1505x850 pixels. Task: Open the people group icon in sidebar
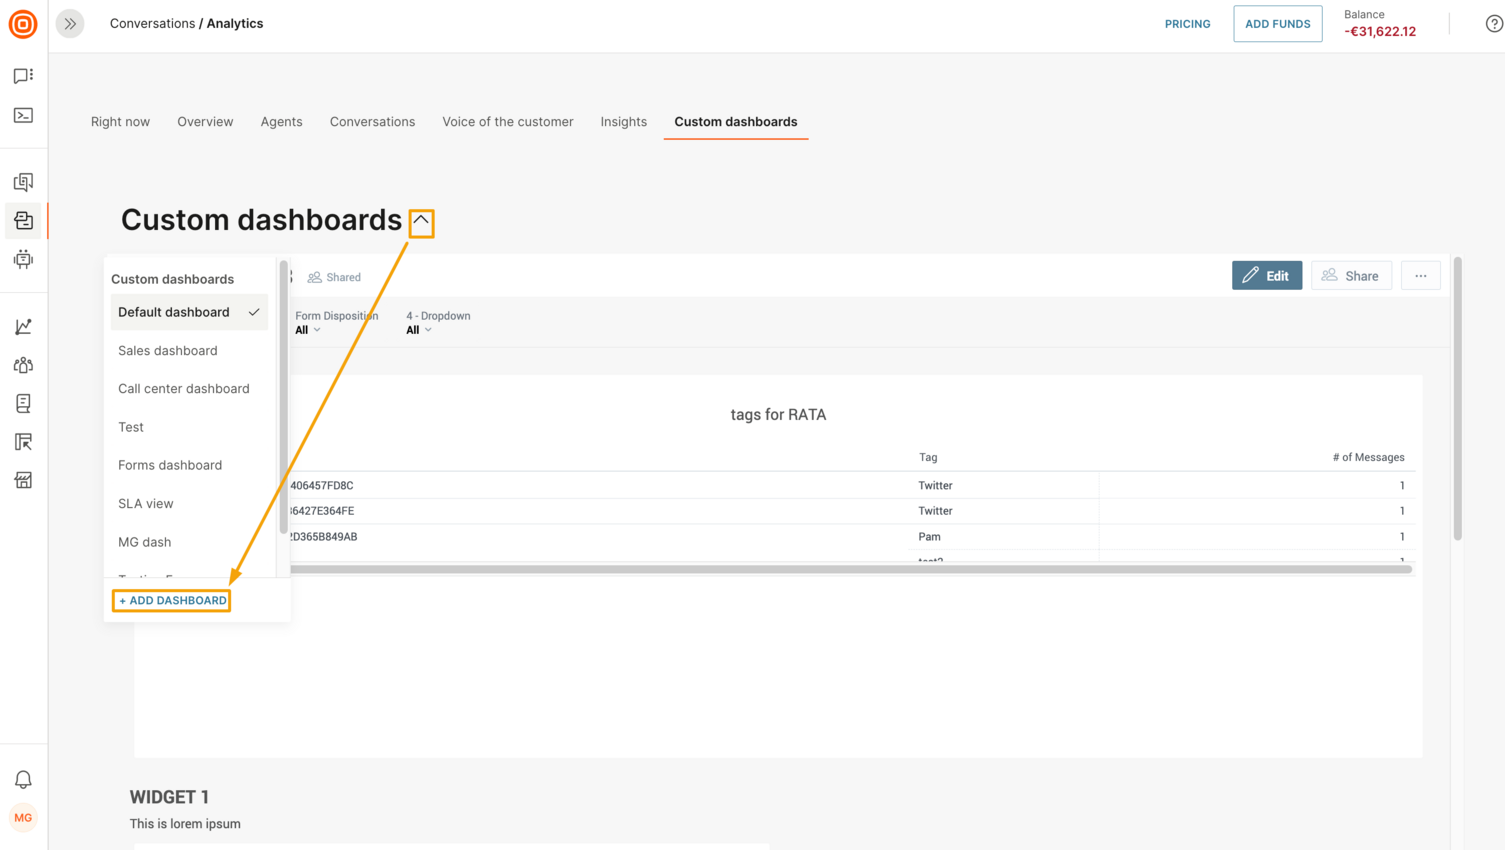[x=23, y=365]
